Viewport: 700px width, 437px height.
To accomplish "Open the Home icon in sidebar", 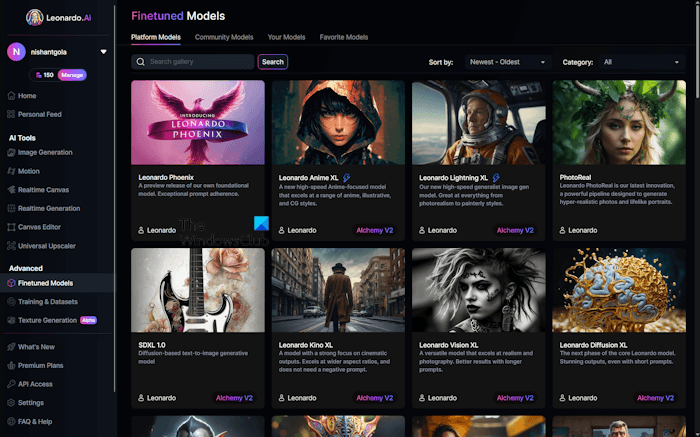I will pos(11,96).
